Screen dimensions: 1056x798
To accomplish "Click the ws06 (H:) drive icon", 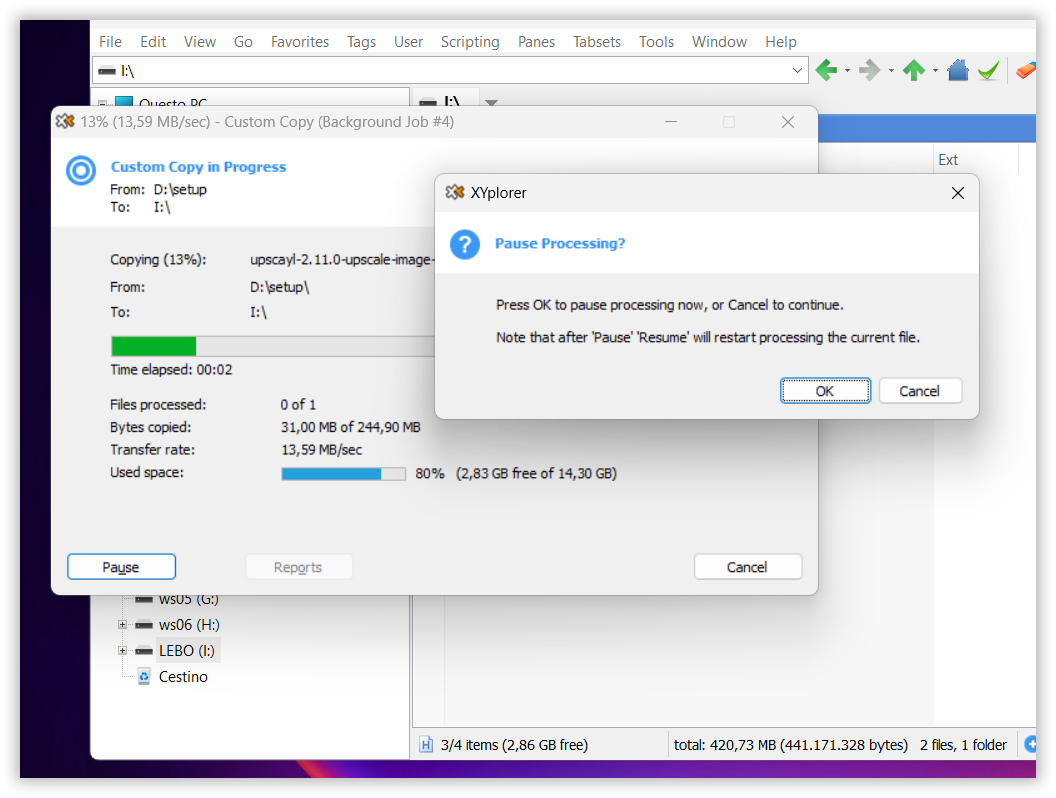I will [143, 625].
